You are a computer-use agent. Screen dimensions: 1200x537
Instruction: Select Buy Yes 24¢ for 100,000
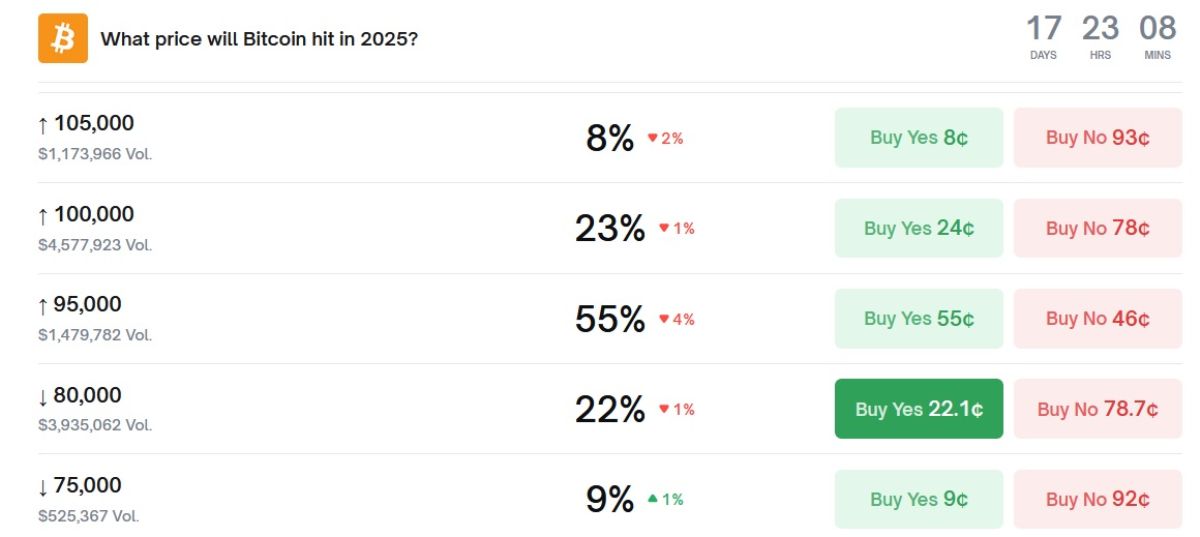coord(918,228)
